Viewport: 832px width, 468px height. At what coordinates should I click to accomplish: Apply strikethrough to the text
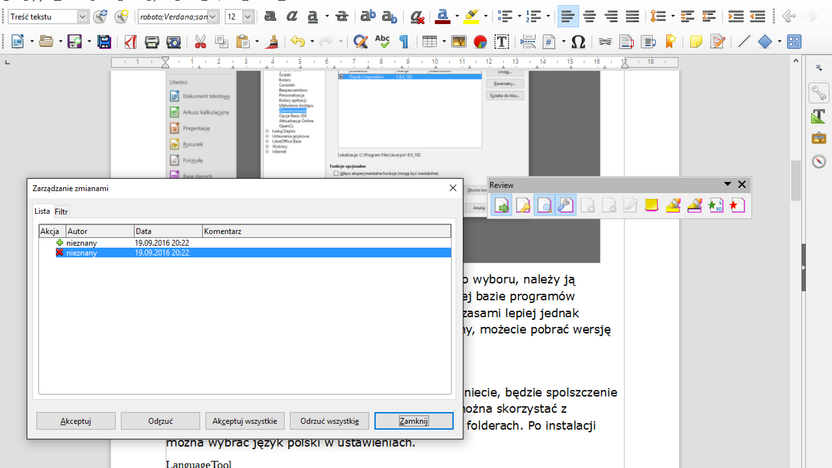tap(342, 16)
